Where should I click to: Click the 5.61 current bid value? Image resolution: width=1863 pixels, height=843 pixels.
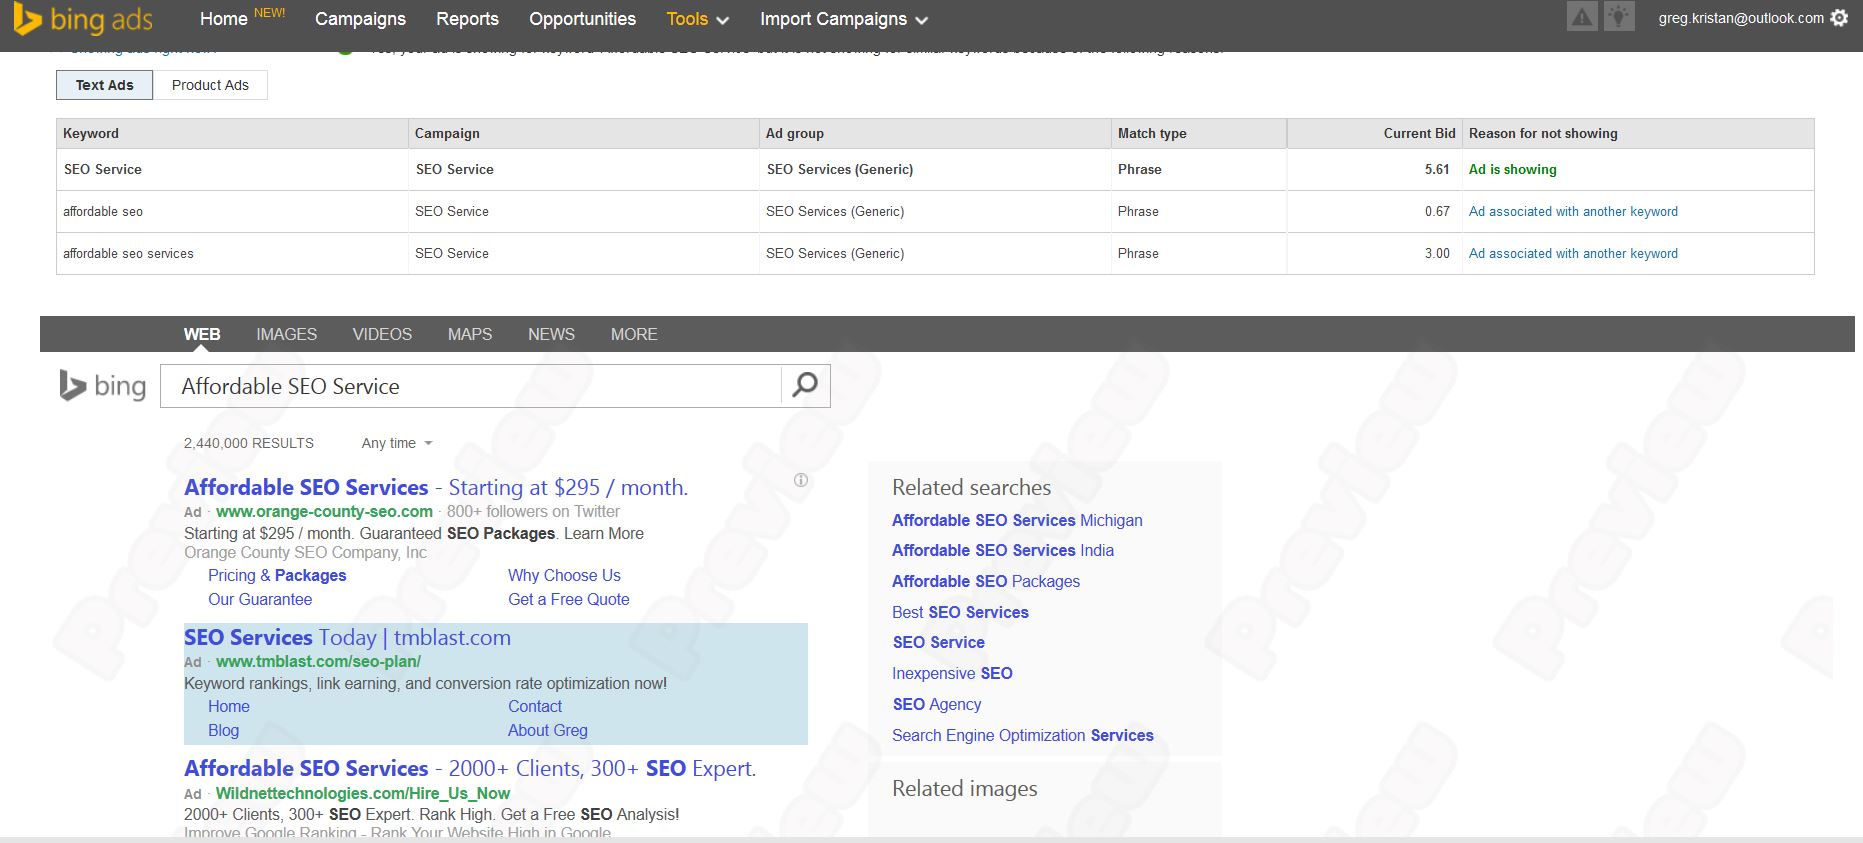1437,169
